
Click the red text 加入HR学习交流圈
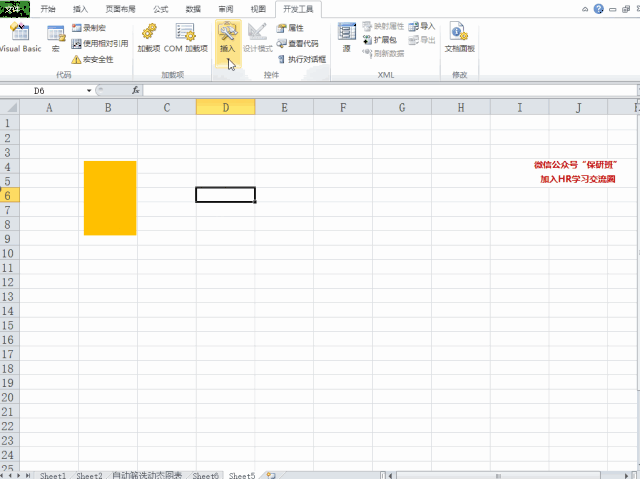point(578,179)
